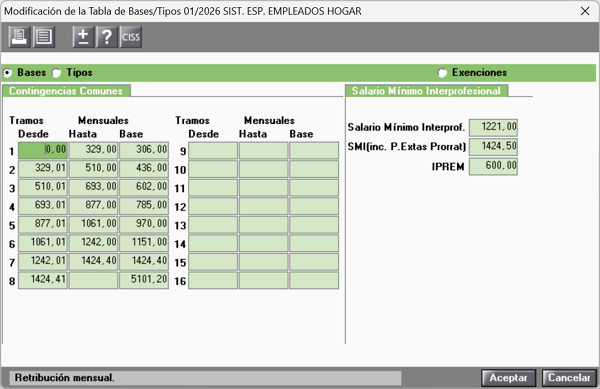Click the empty tramo 13 Desde field
Viewport: 600px width, 389px height.
coord(213,224)
